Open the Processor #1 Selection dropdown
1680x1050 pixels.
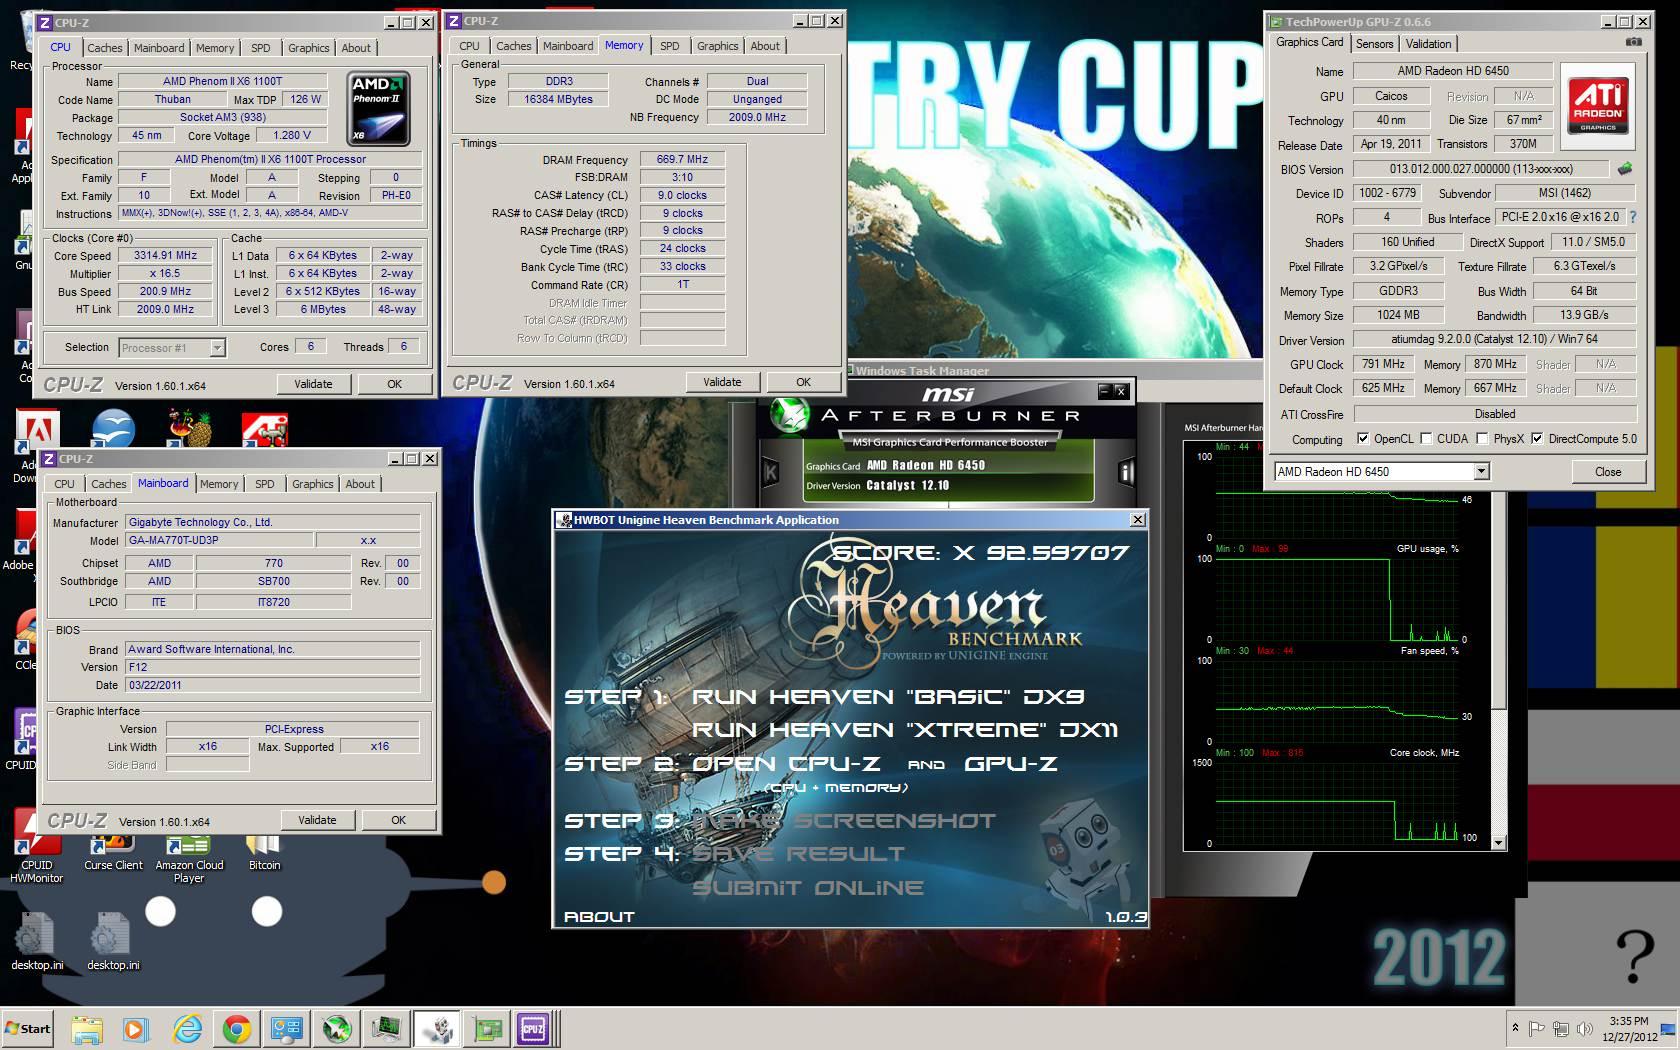[x=217, y=348]
